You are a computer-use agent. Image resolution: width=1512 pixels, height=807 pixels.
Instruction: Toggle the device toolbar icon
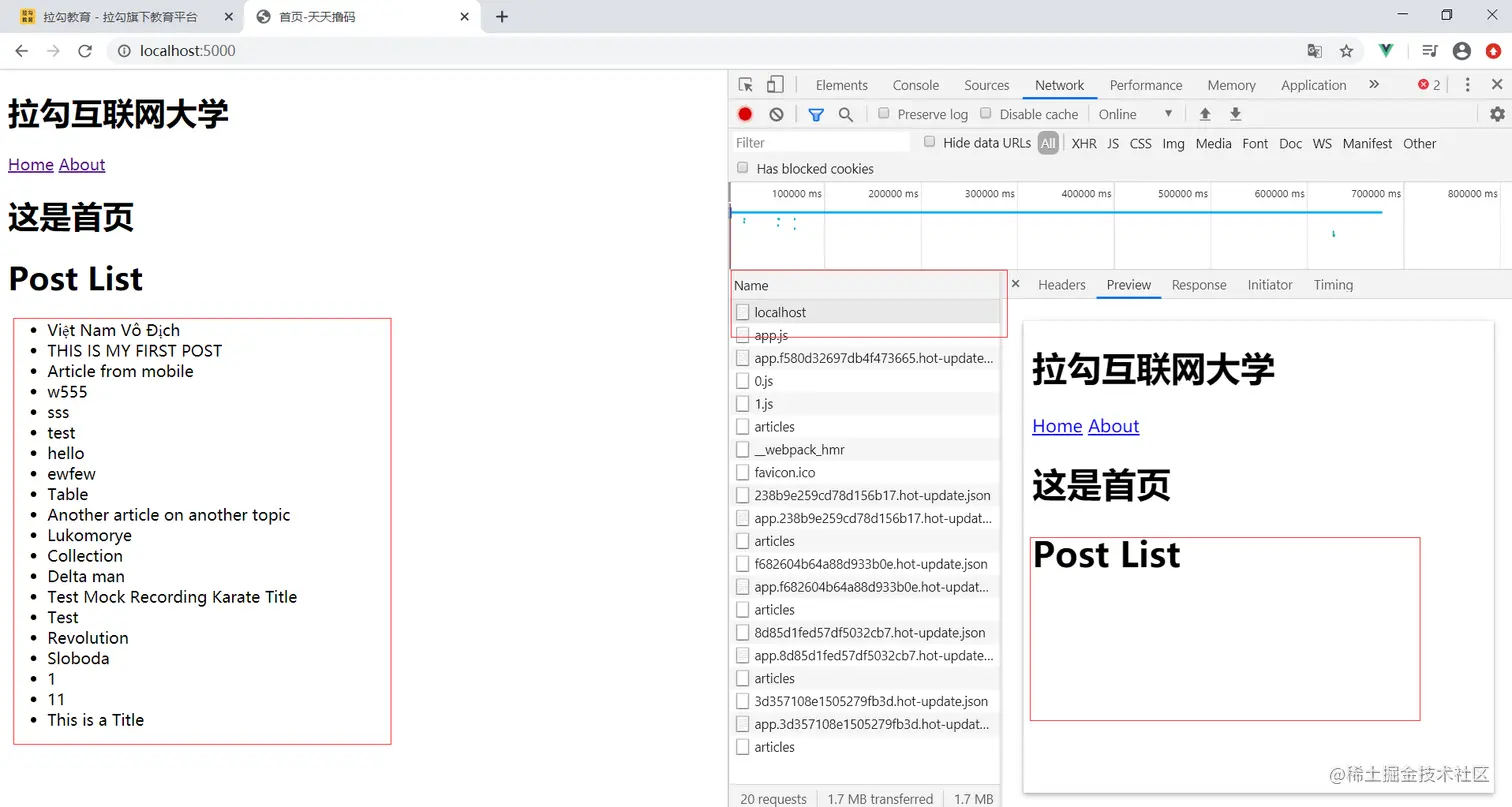[x=775, y=85]
